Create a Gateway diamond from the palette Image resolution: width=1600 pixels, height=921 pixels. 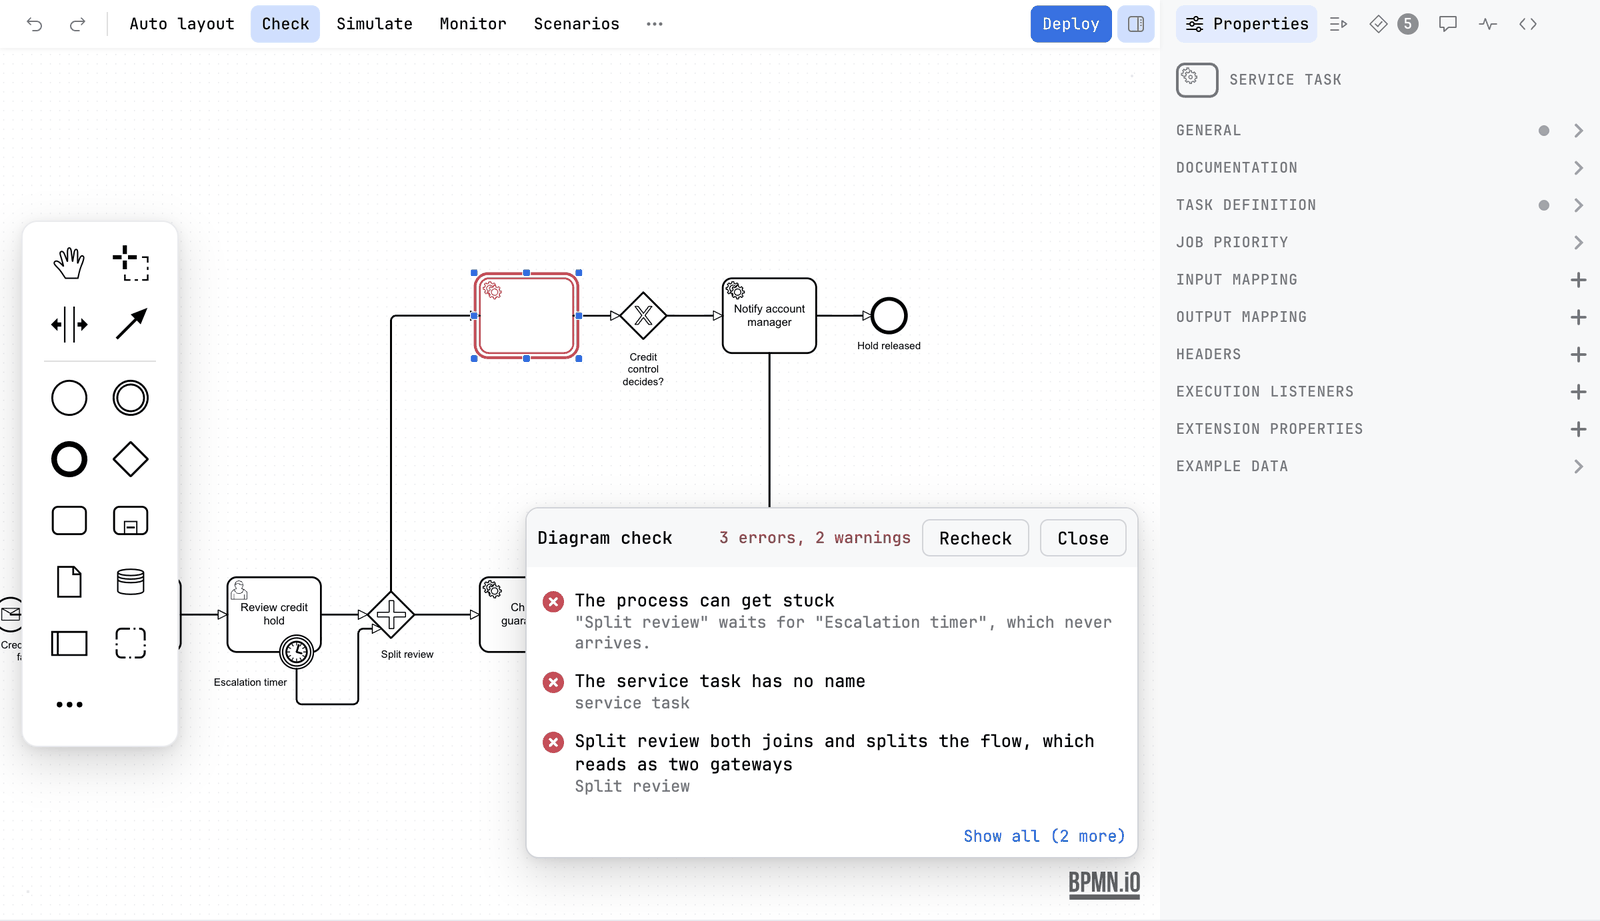[x=131, y=460]
